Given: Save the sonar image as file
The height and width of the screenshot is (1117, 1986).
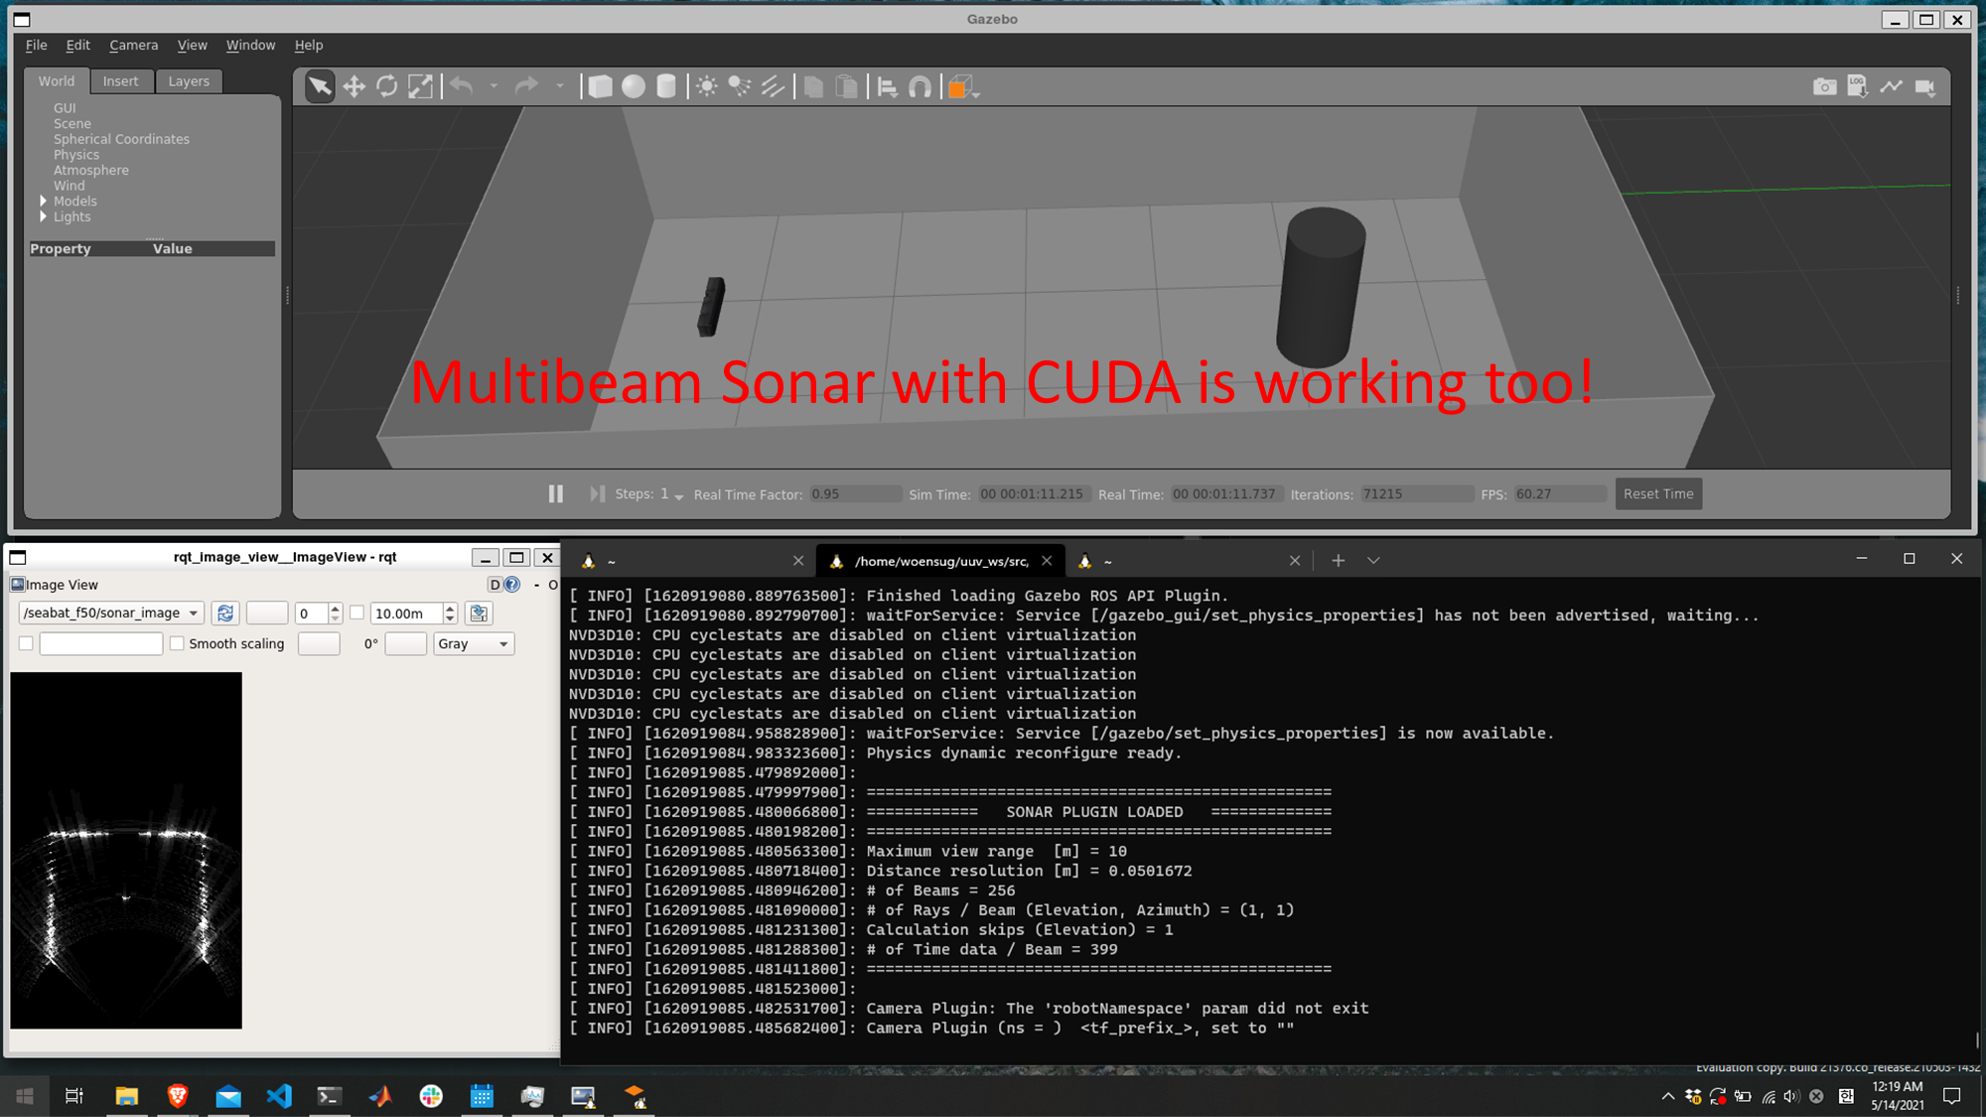Looking at the screenshot, I should point(479,613).
